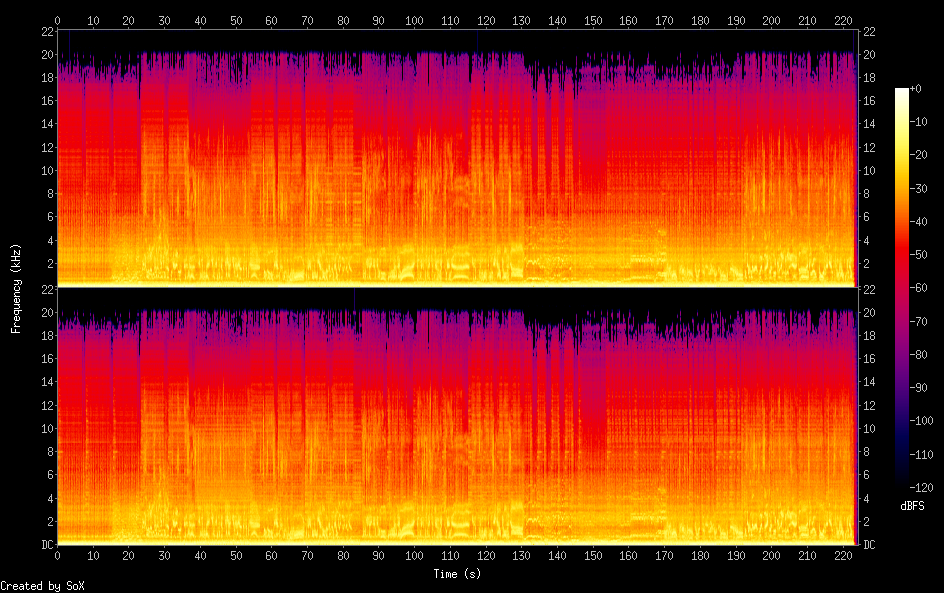Click the DC label on lower-left frequency axis
The width and height of the screenshot is (944, 593).
[x=45, y=545]
